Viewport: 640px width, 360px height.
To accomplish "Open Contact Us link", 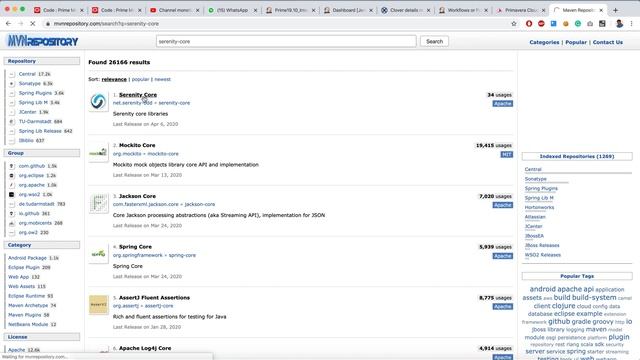I will pos(608,42).
